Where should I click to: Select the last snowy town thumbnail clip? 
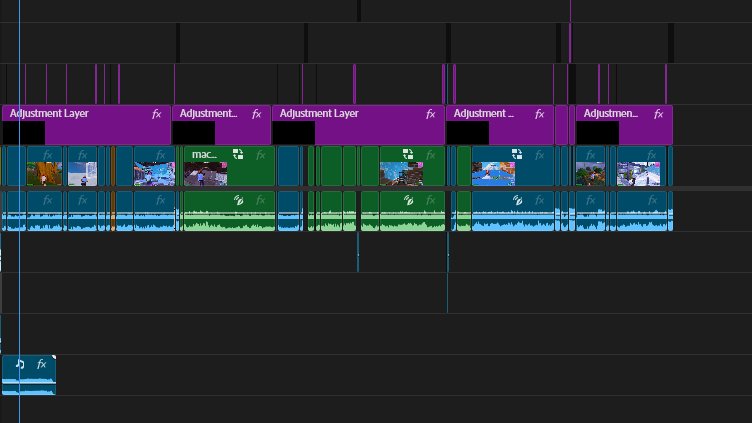638,174
